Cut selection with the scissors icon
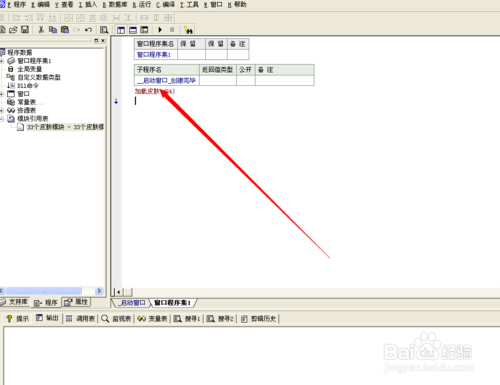The image size is (500, 385). click(x=41, y=30)
